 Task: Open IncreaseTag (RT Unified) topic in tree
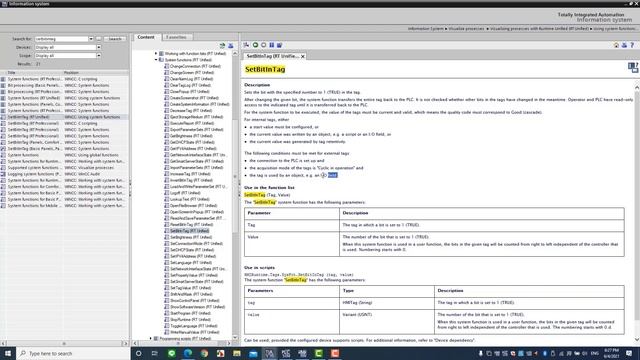(190, 174)
